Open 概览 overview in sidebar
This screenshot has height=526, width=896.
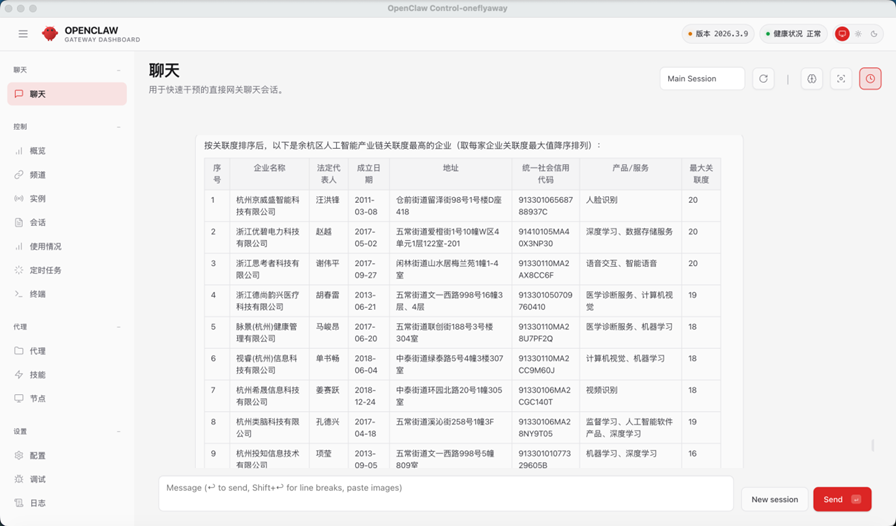67,151
